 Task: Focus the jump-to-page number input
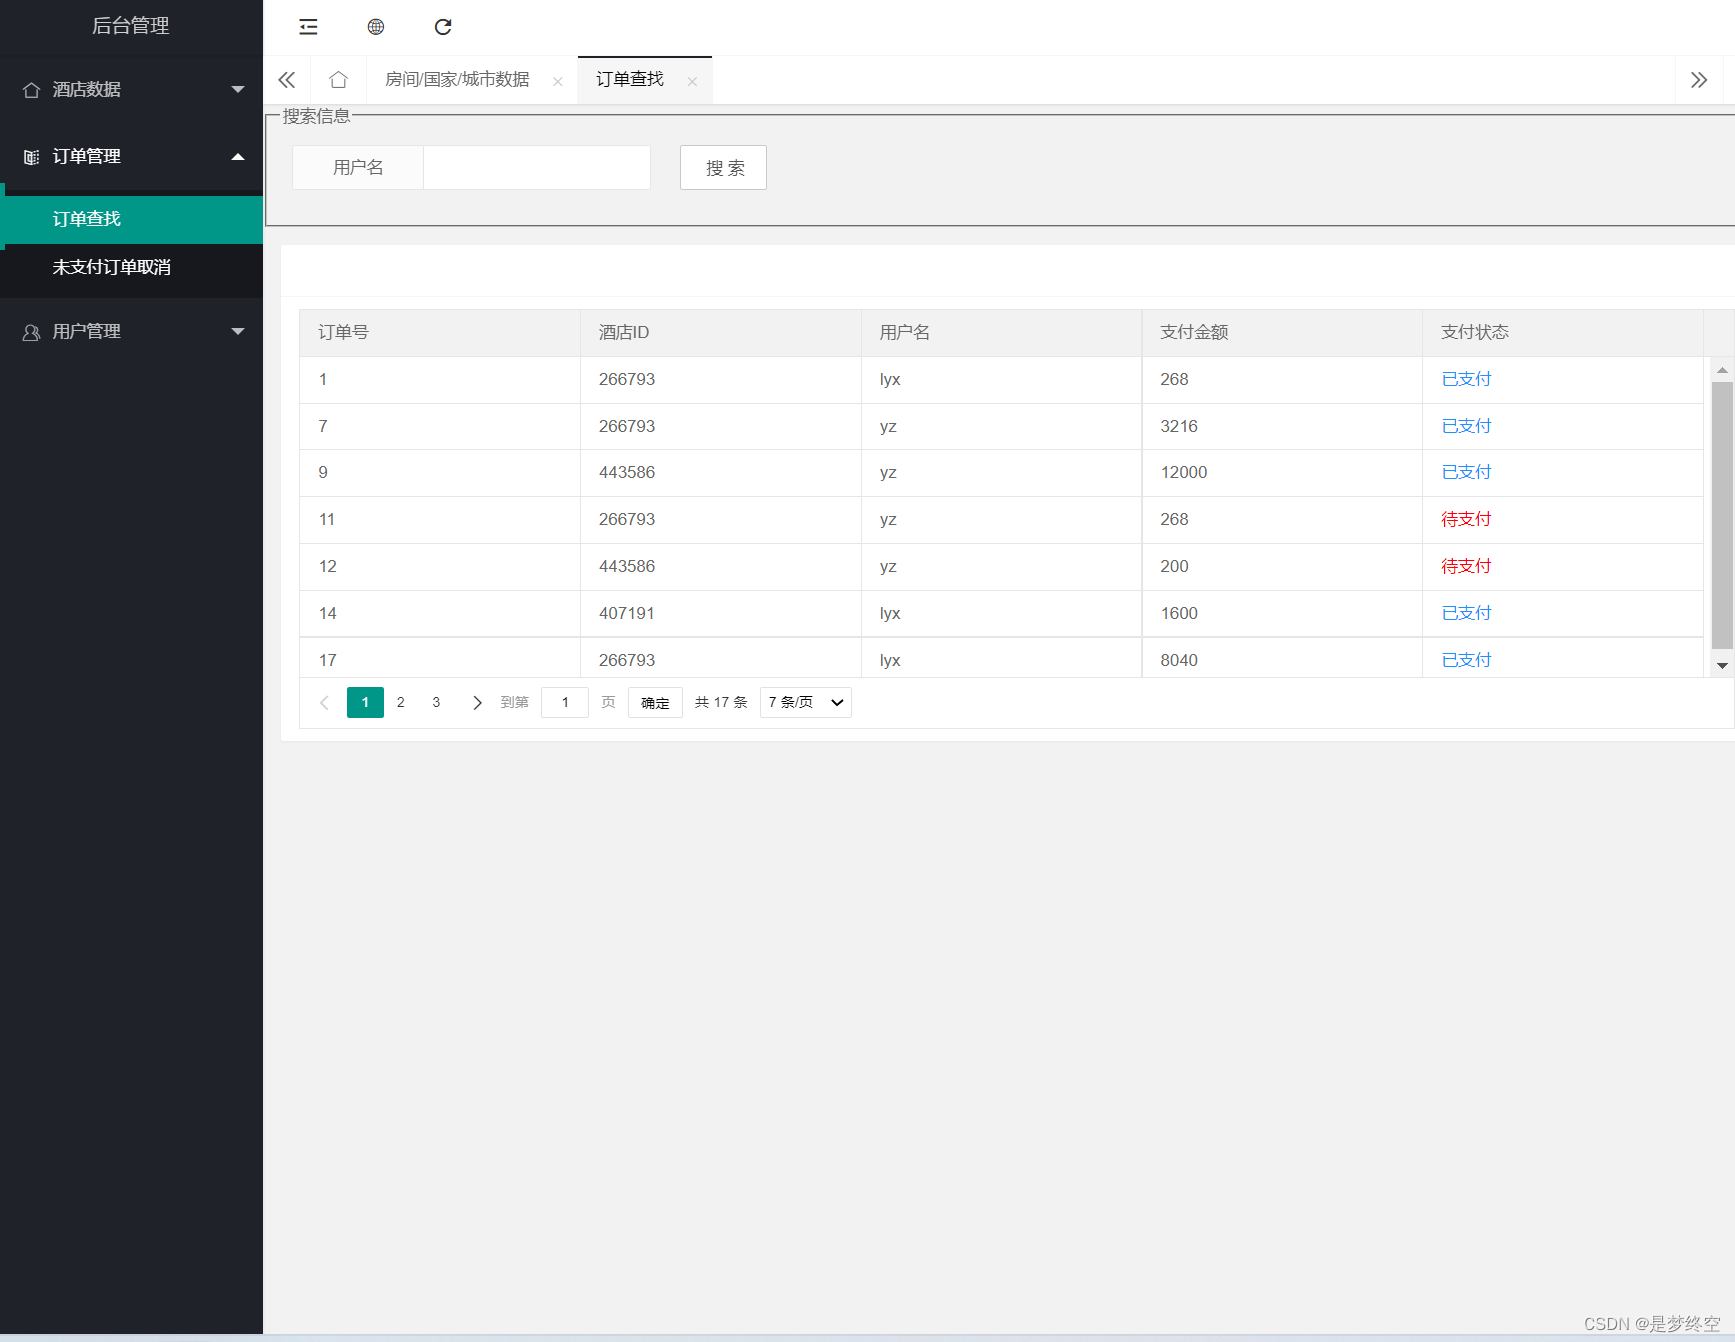point(565,702)
